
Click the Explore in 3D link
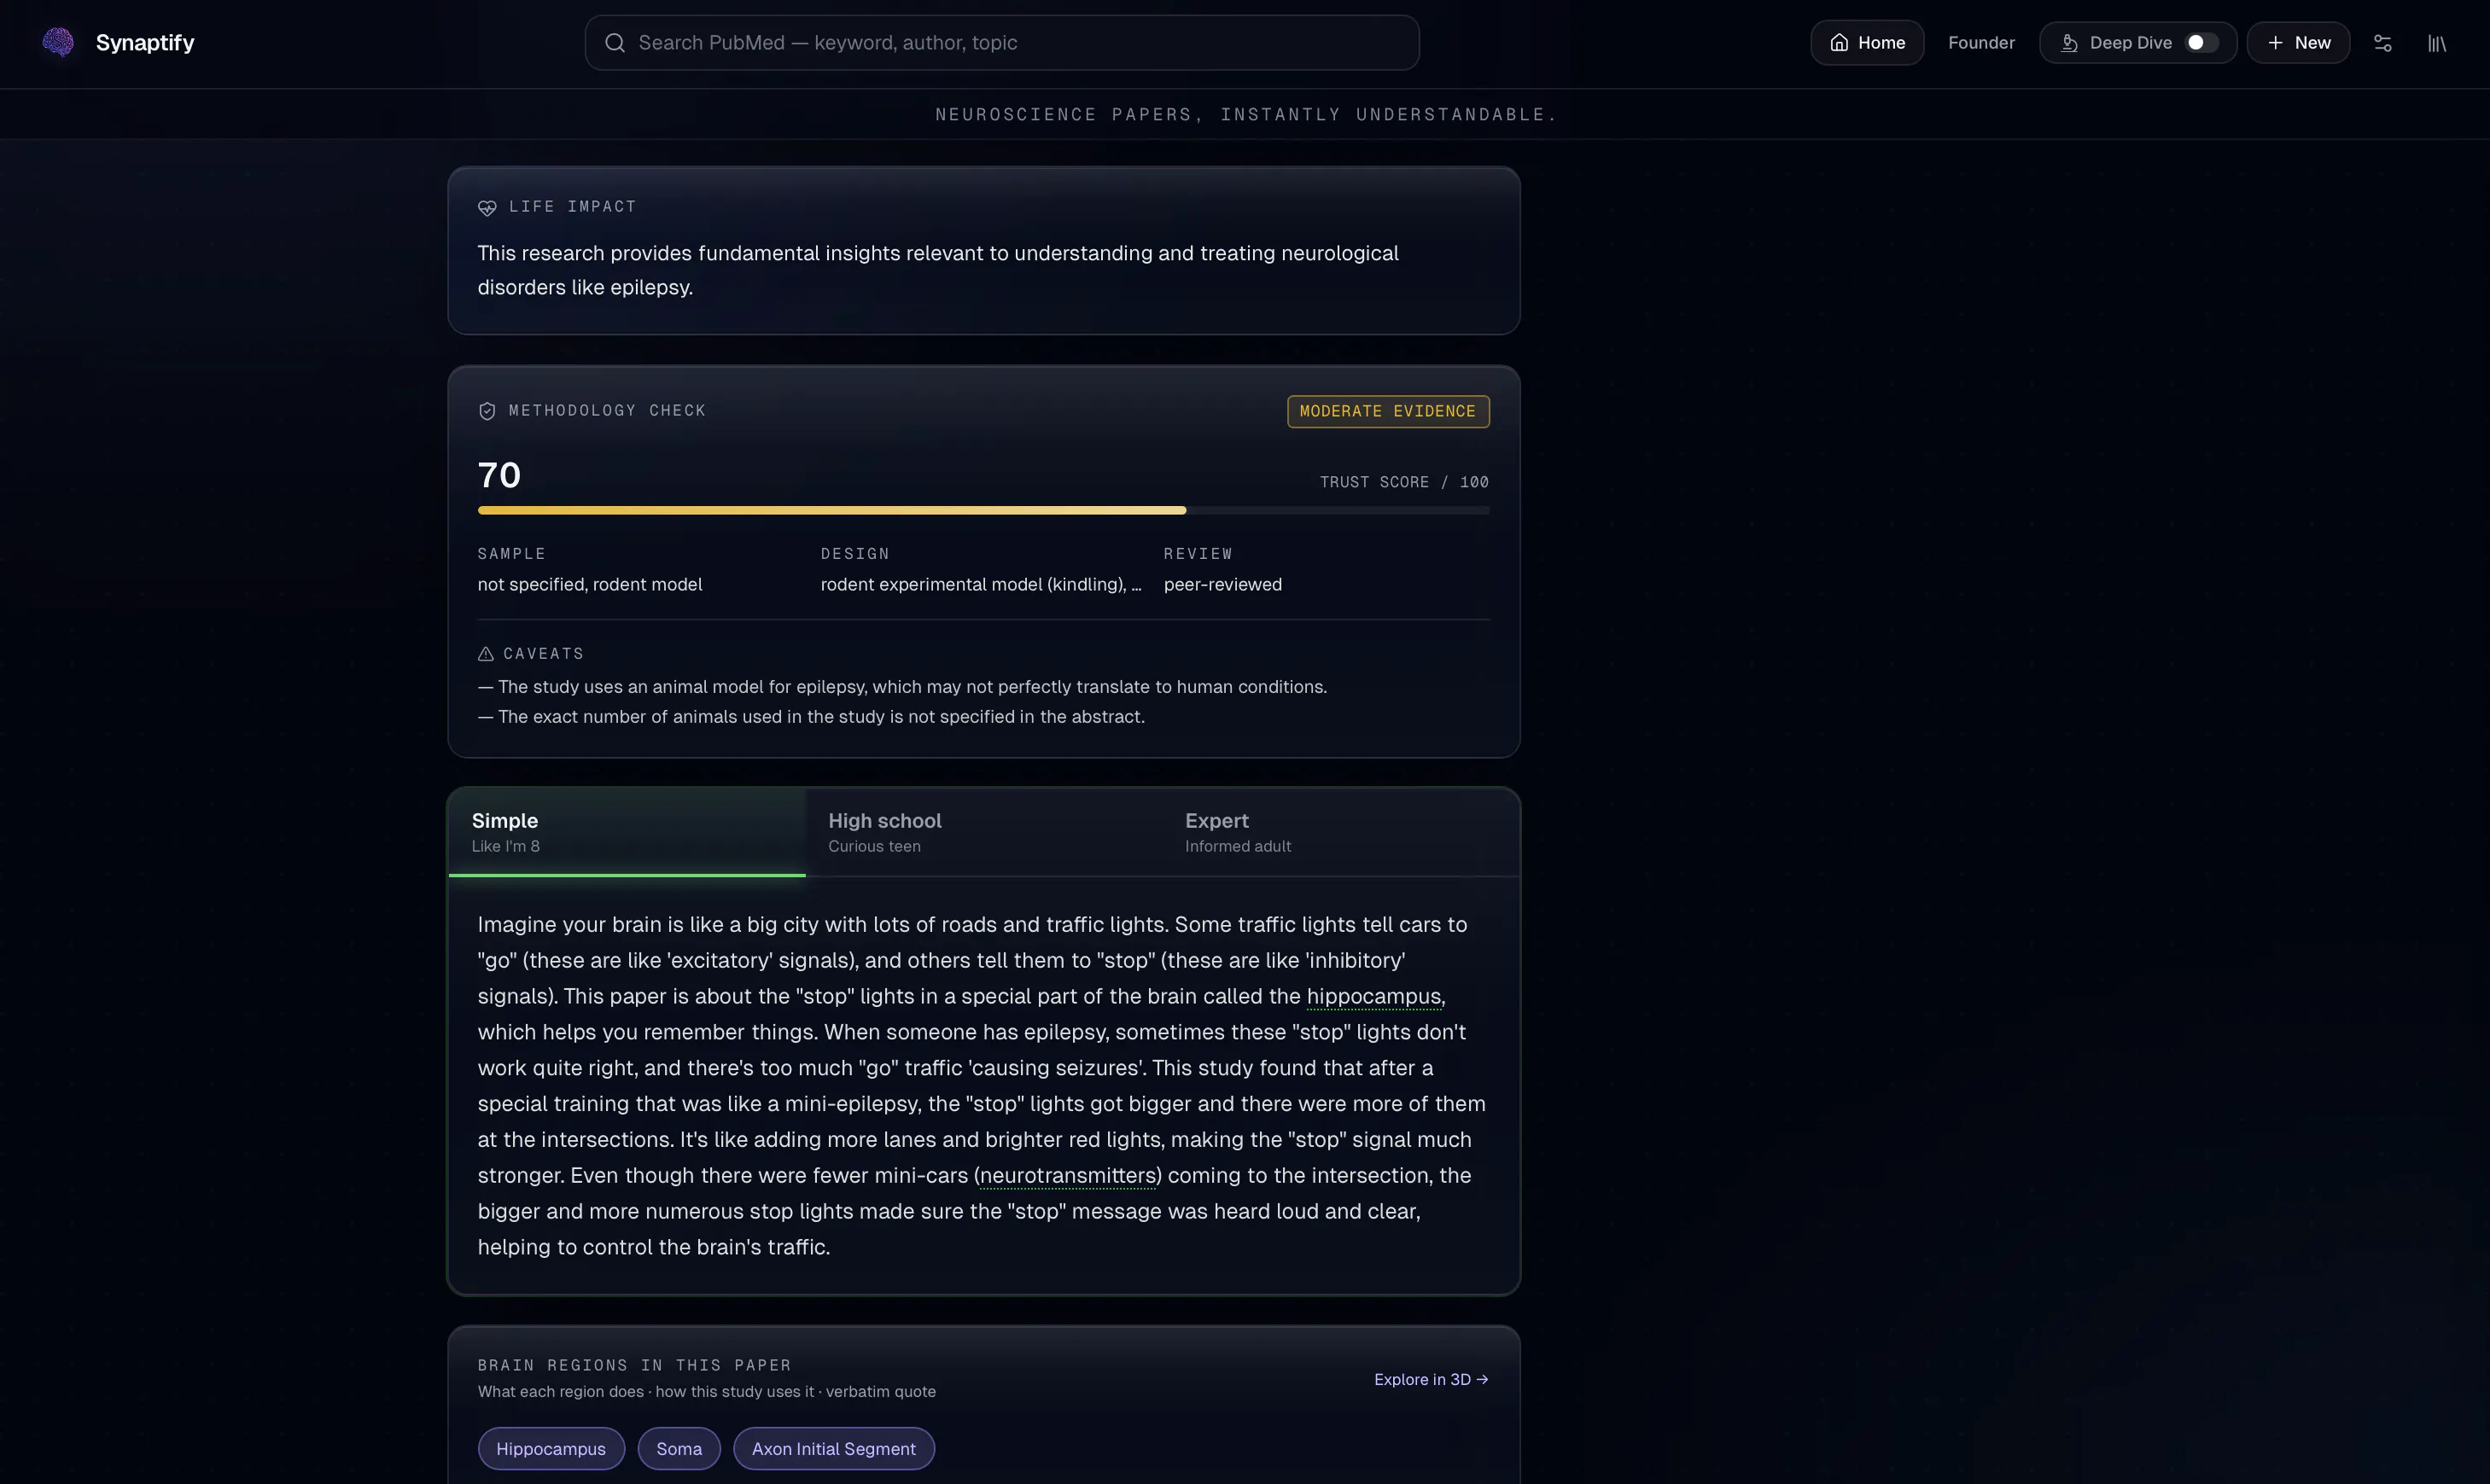click(x=1431, y=1379)
